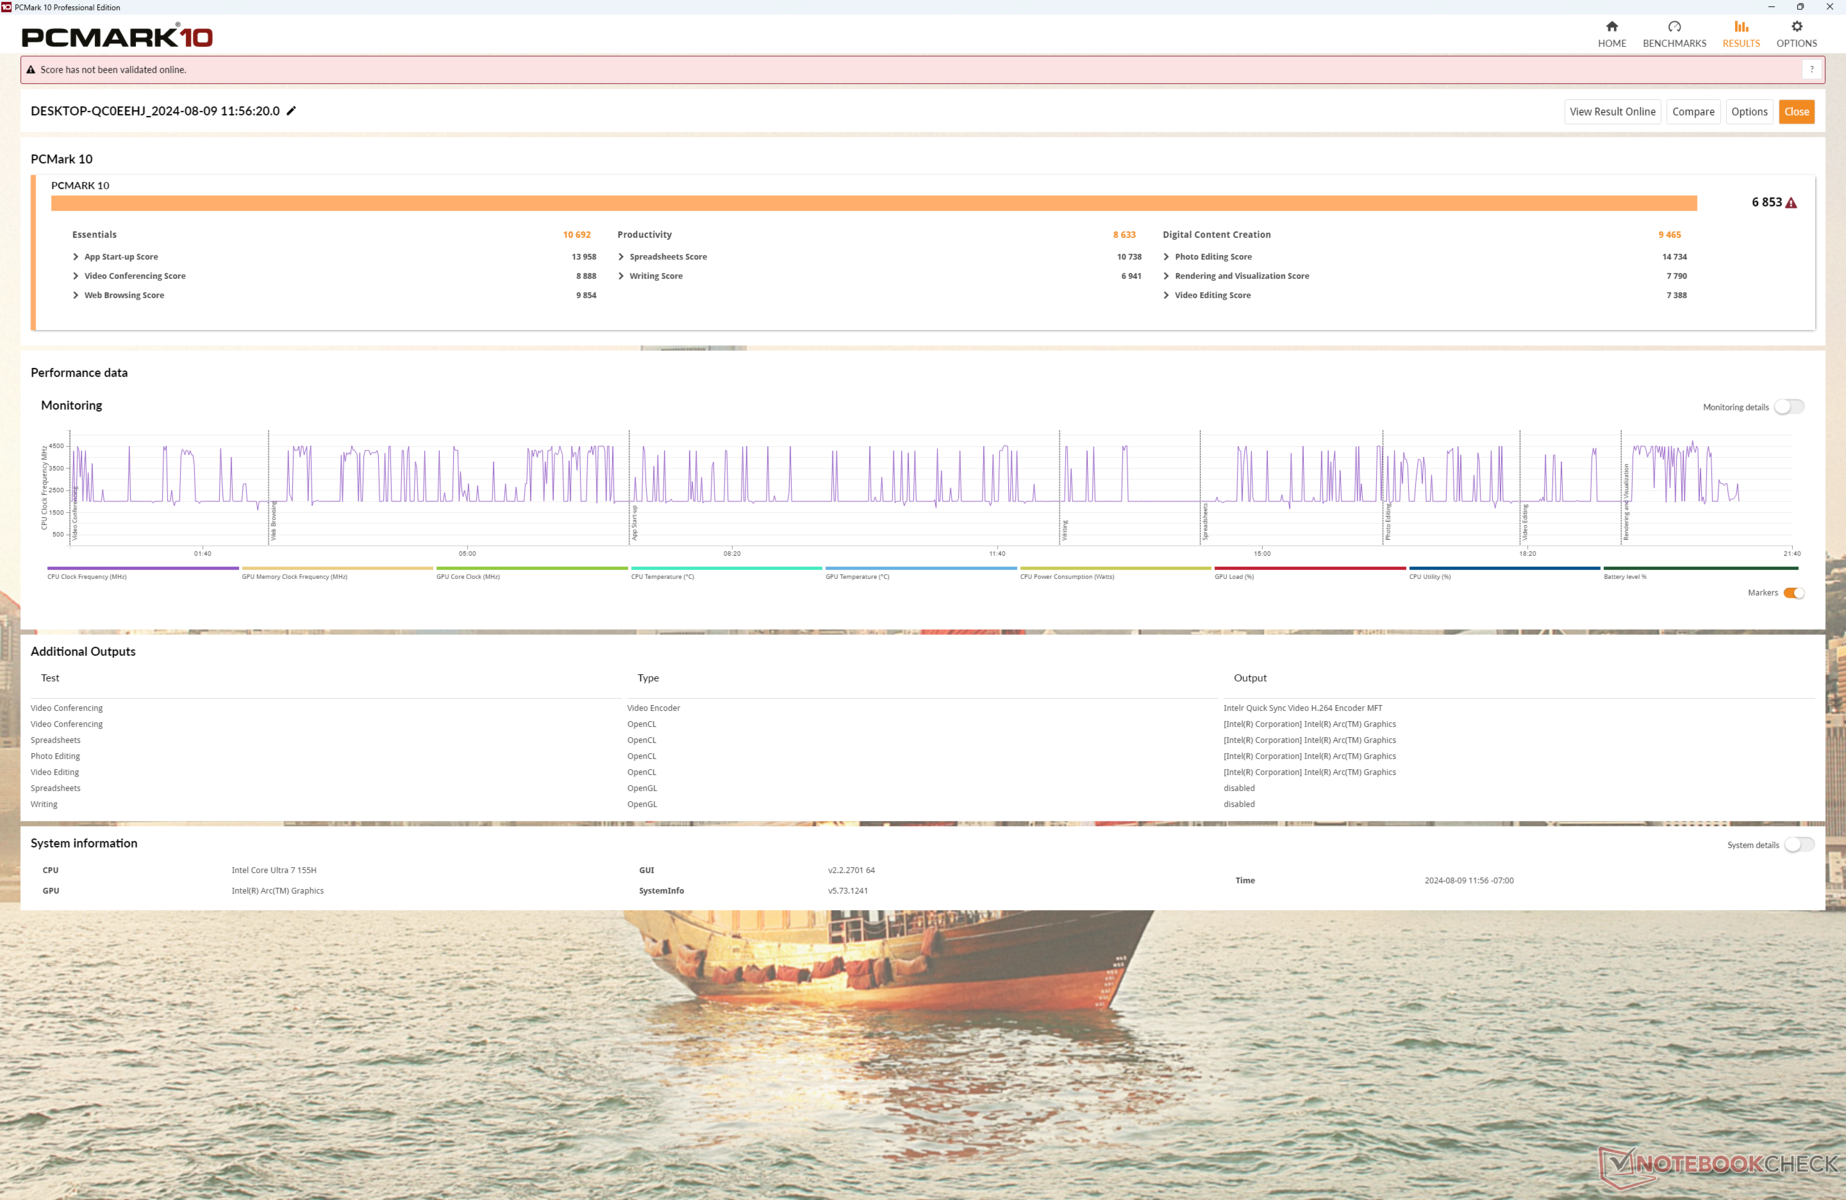Screen dimensions: 1846x1200
Task: Open the Options gear icon
Action: (1796, 28)
